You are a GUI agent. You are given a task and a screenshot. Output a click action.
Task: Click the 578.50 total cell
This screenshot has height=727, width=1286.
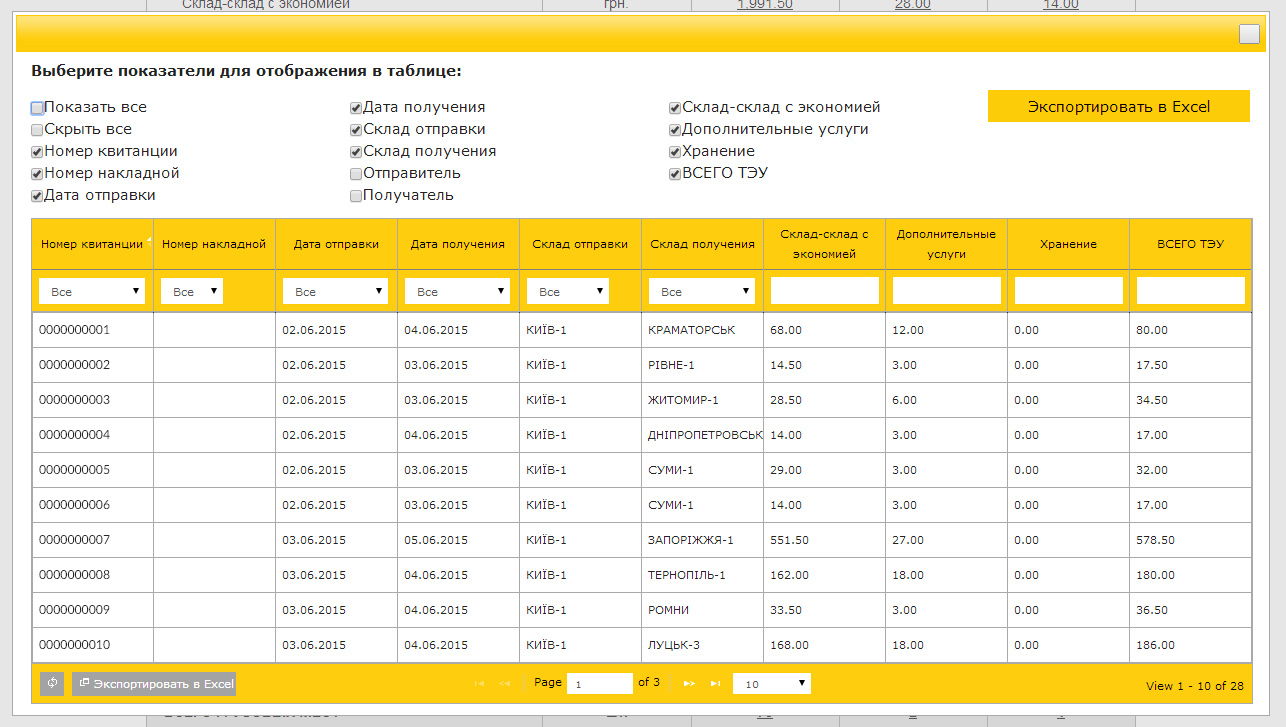coord(1190,540)
